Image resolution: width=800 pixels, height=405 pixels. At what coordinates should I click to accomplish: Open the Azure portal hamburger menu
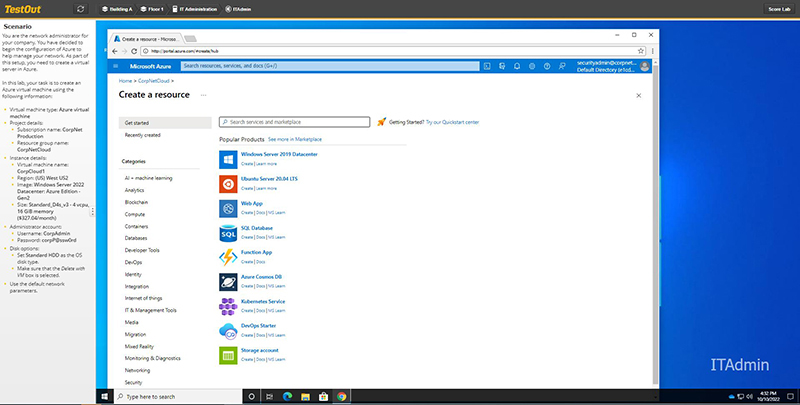tap(116, 66)
